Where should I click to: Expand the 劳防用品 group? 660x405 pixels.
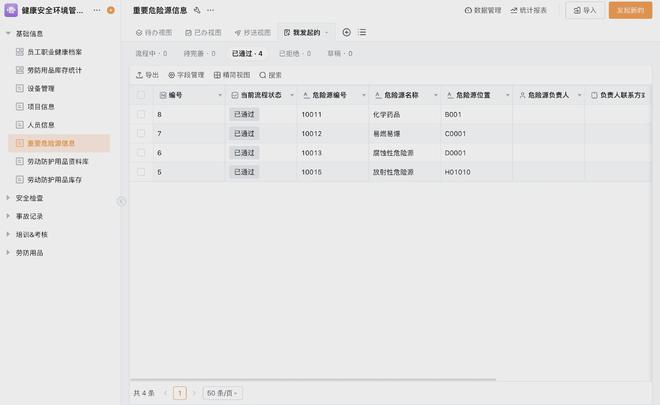8,253
